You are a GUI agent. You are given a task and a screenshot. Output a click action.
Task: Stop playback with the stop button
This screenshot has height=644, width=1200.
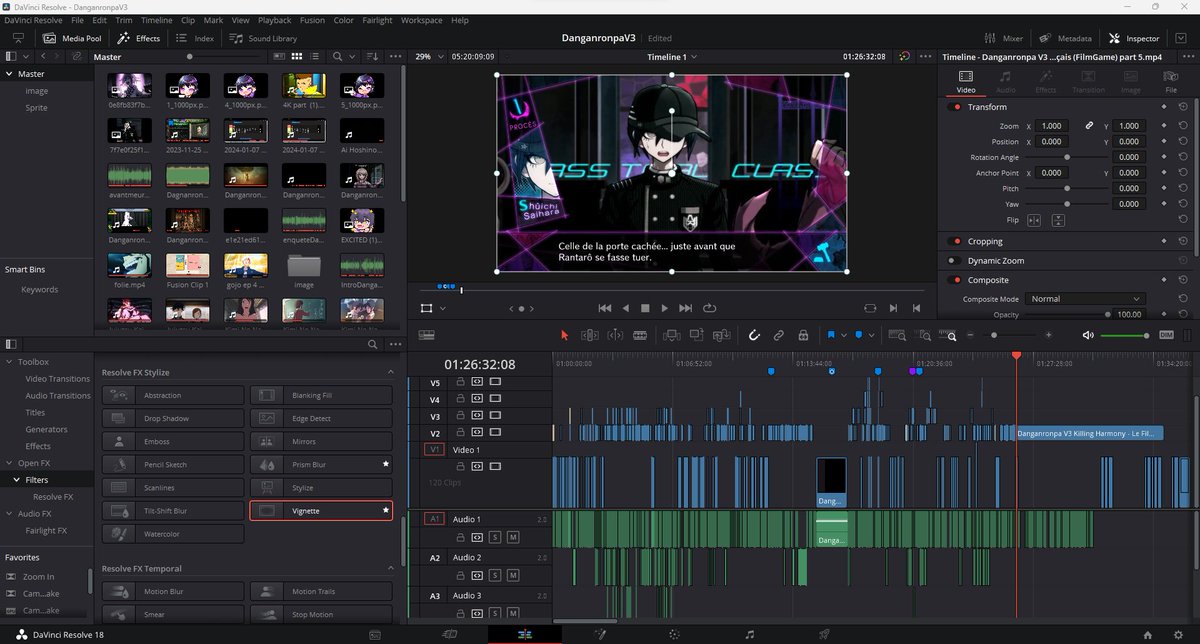[x=645, y=308]
